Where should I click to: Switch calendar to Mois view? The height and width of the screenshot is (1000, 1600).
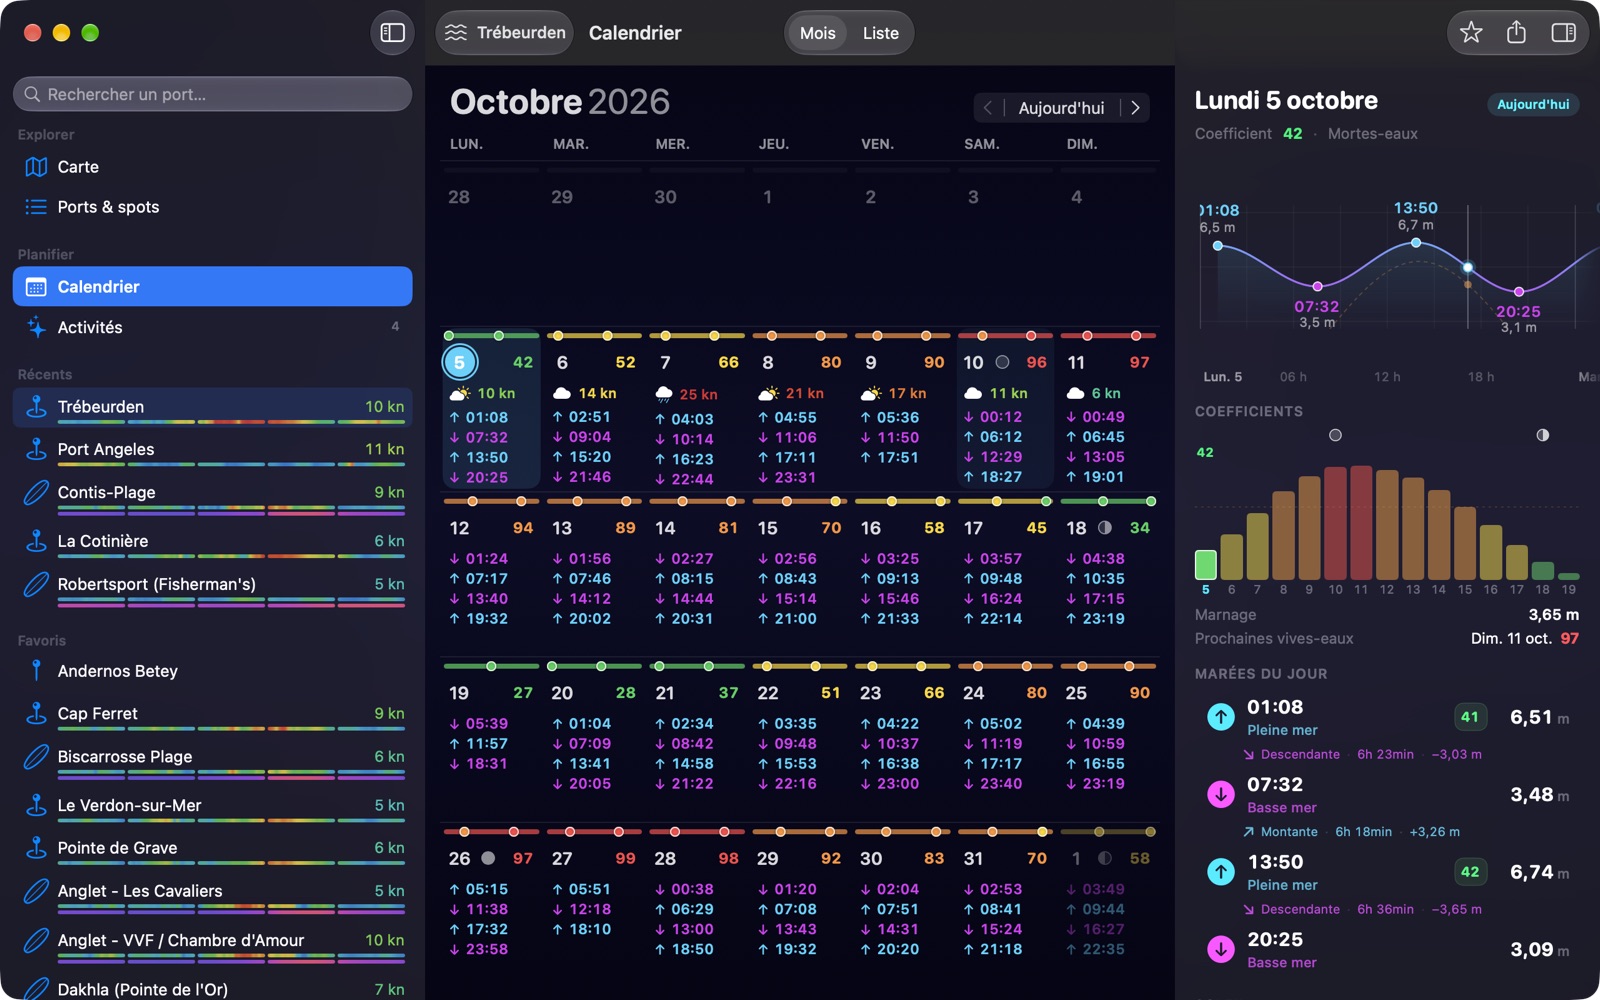(x=817, y=33)
